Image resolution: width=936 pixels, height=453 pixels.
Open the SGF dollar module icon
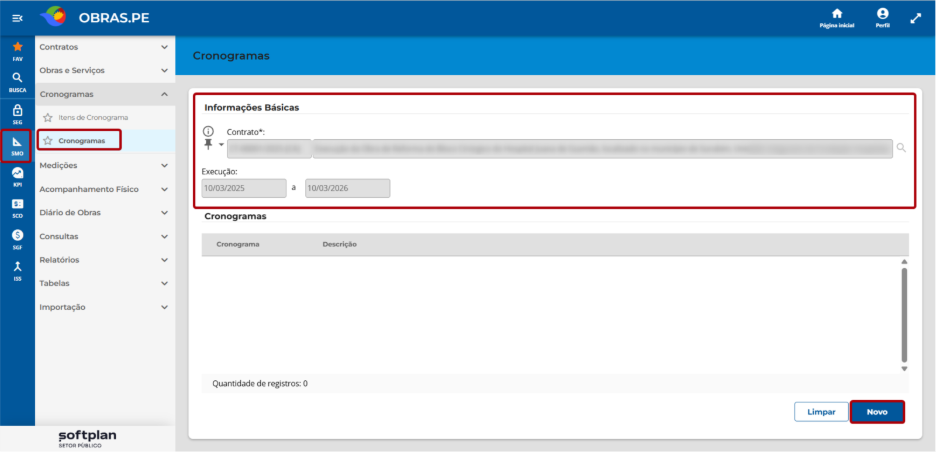(x=17, y=235)
